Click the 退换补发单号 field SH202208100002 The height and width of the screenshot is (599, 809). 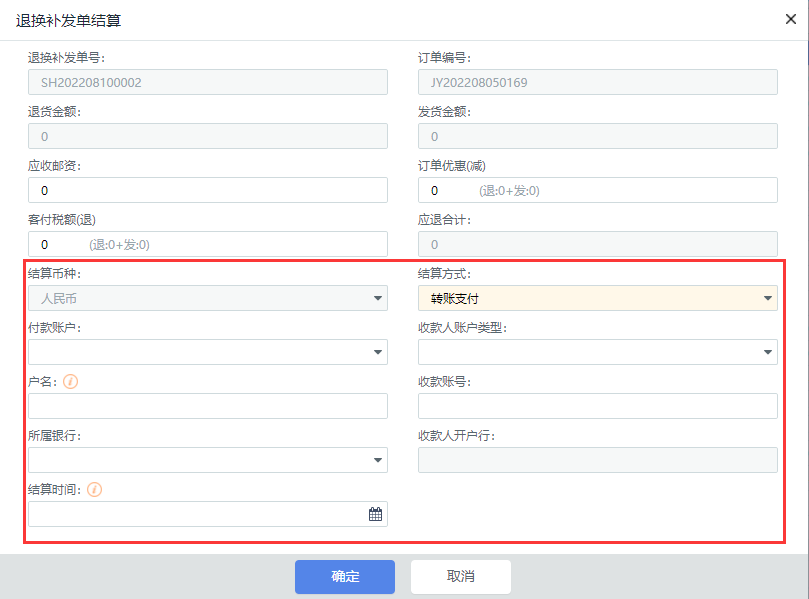[207, 82]
